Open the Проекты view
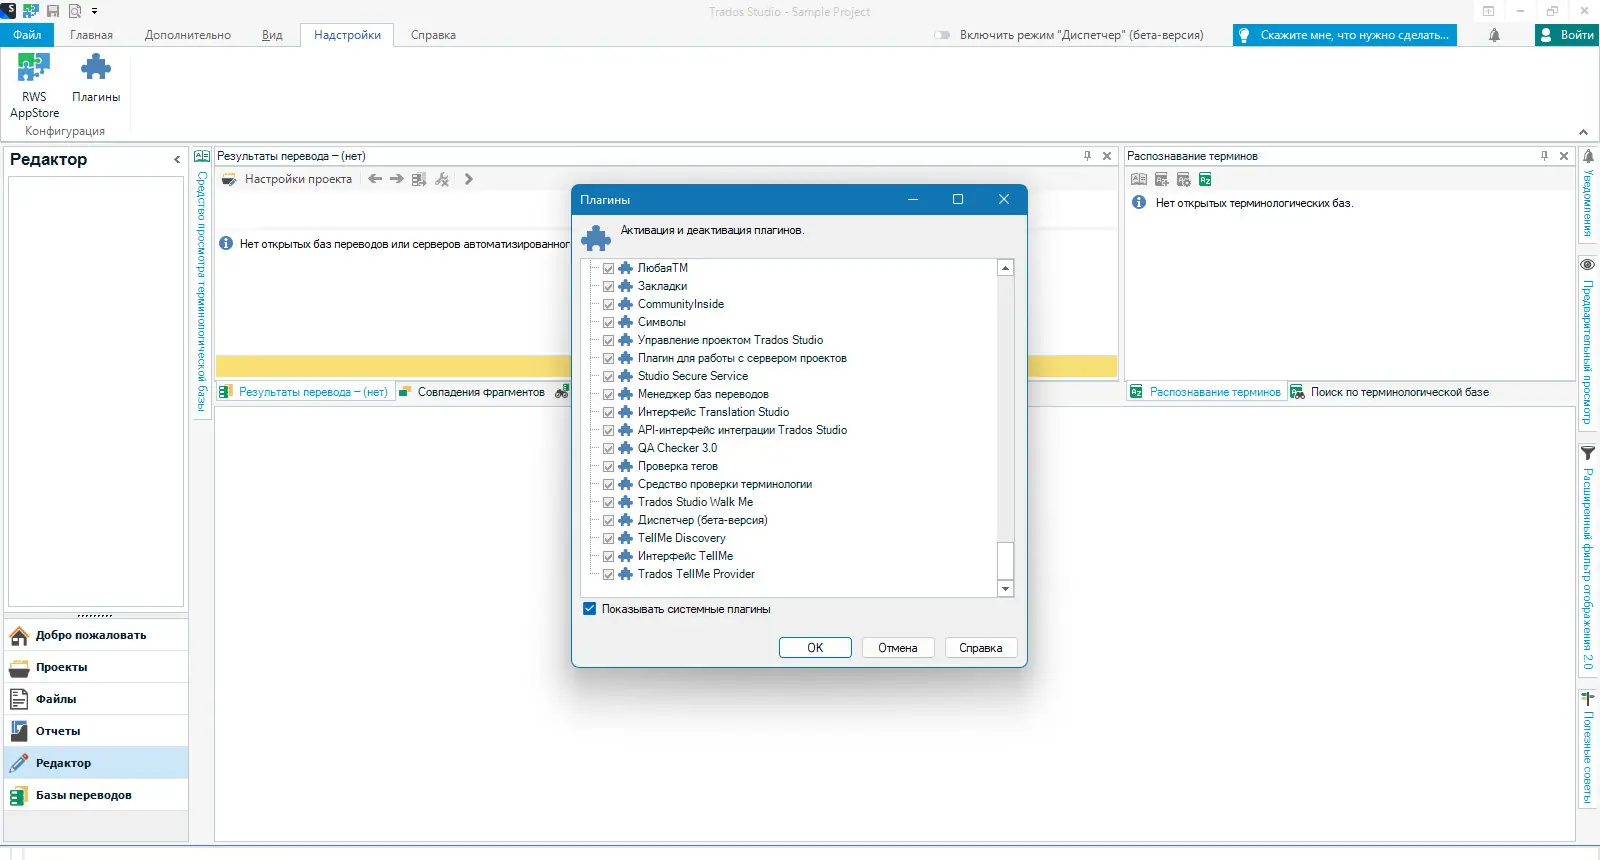1600x860 pixels. coord(97,667)
